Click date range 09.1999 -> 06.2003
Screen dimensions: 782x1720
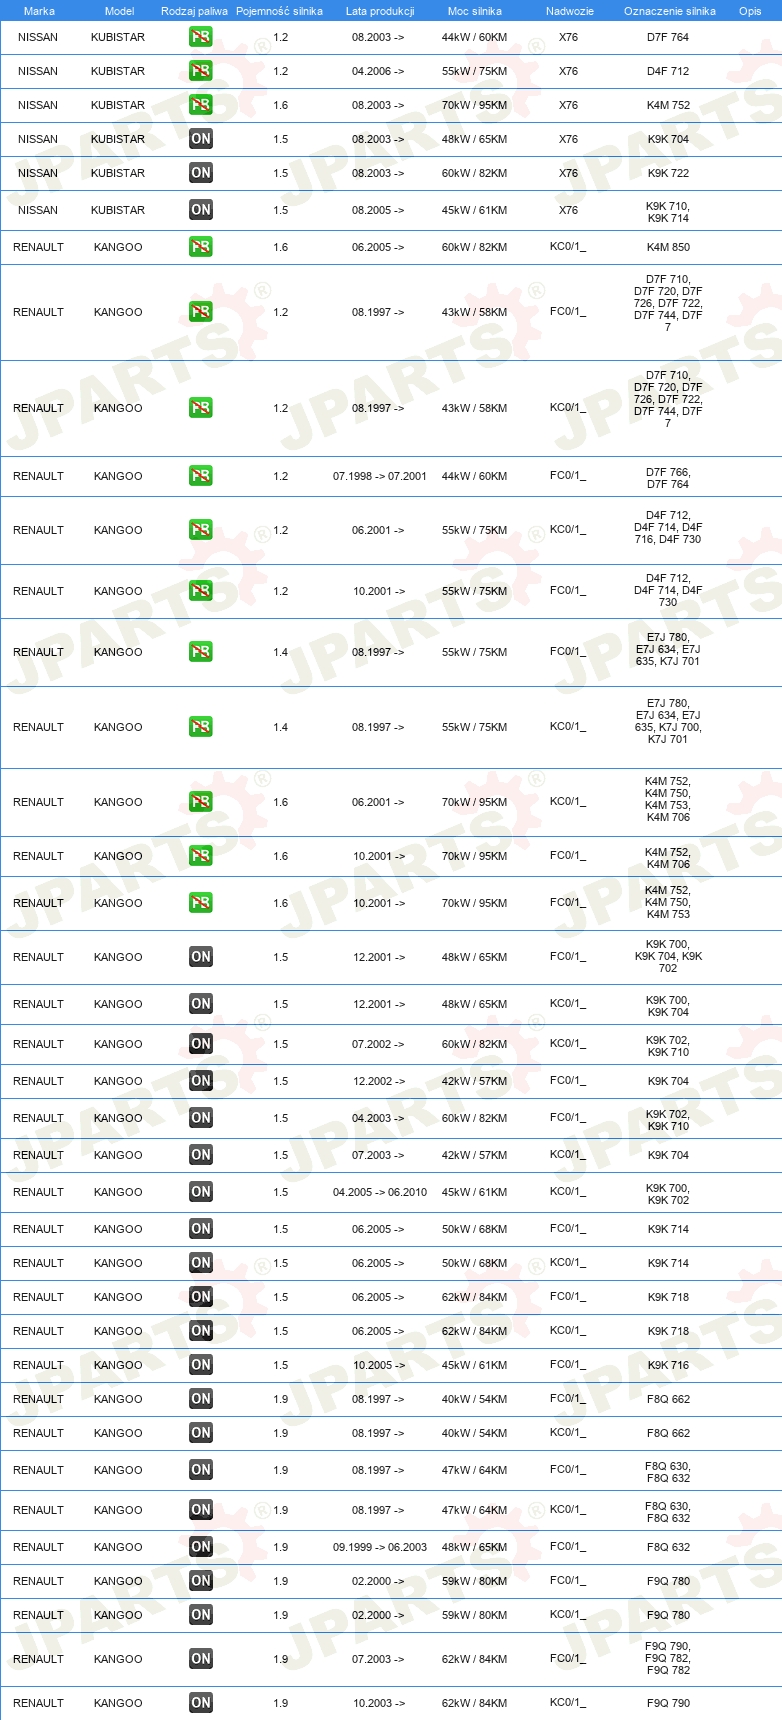point(380,1547)
